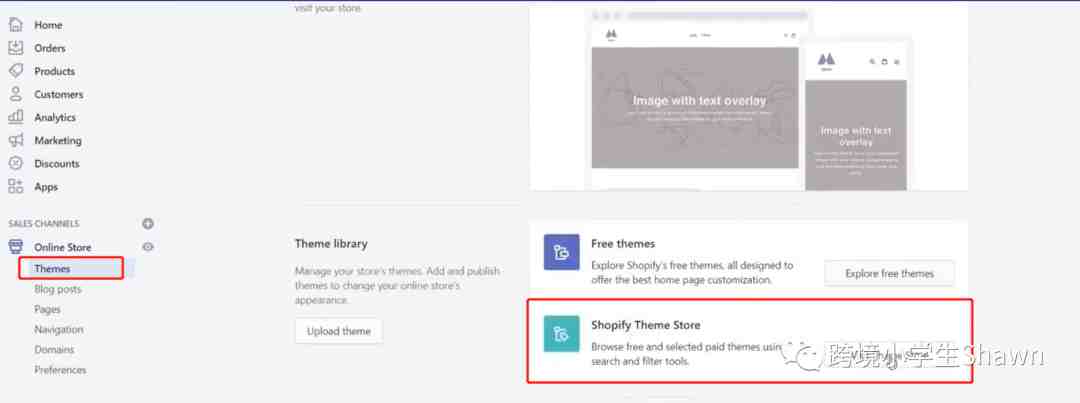Collapse the Online Store menu section
This screenshot has width=1080, height=403.
[x=62, y=247]
